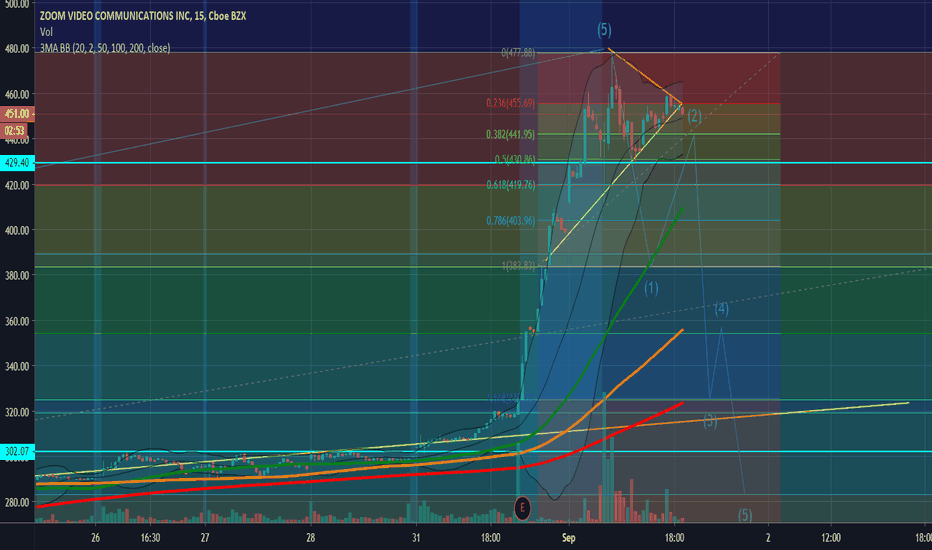
Task: Click the 0.382(441.95) Fibonacci label
Action: coord(511,134)
